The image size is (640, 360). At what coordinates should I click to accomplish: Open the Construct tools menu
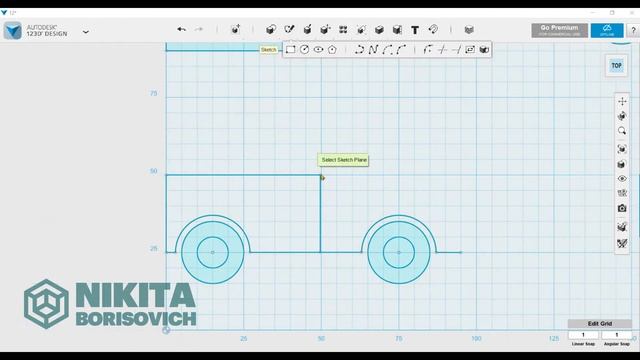click(x=307, y=29)
